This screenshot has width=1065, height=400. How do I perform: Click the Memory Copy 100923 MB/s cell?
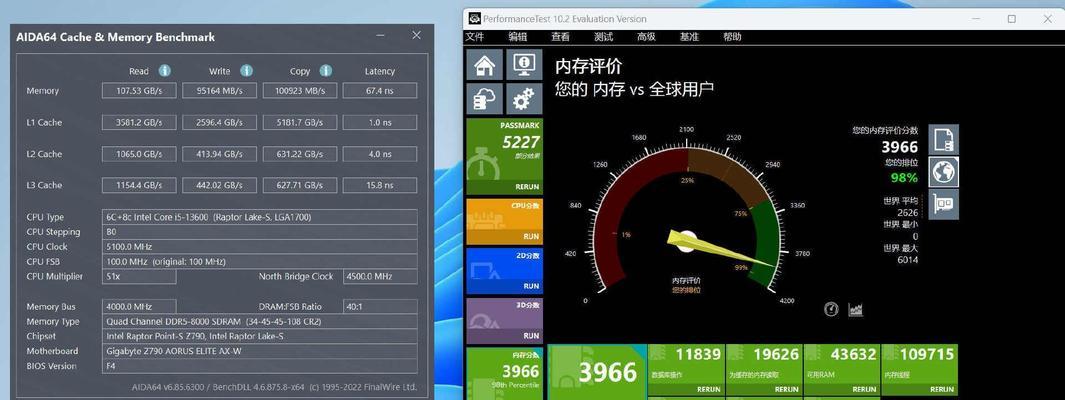300,90
